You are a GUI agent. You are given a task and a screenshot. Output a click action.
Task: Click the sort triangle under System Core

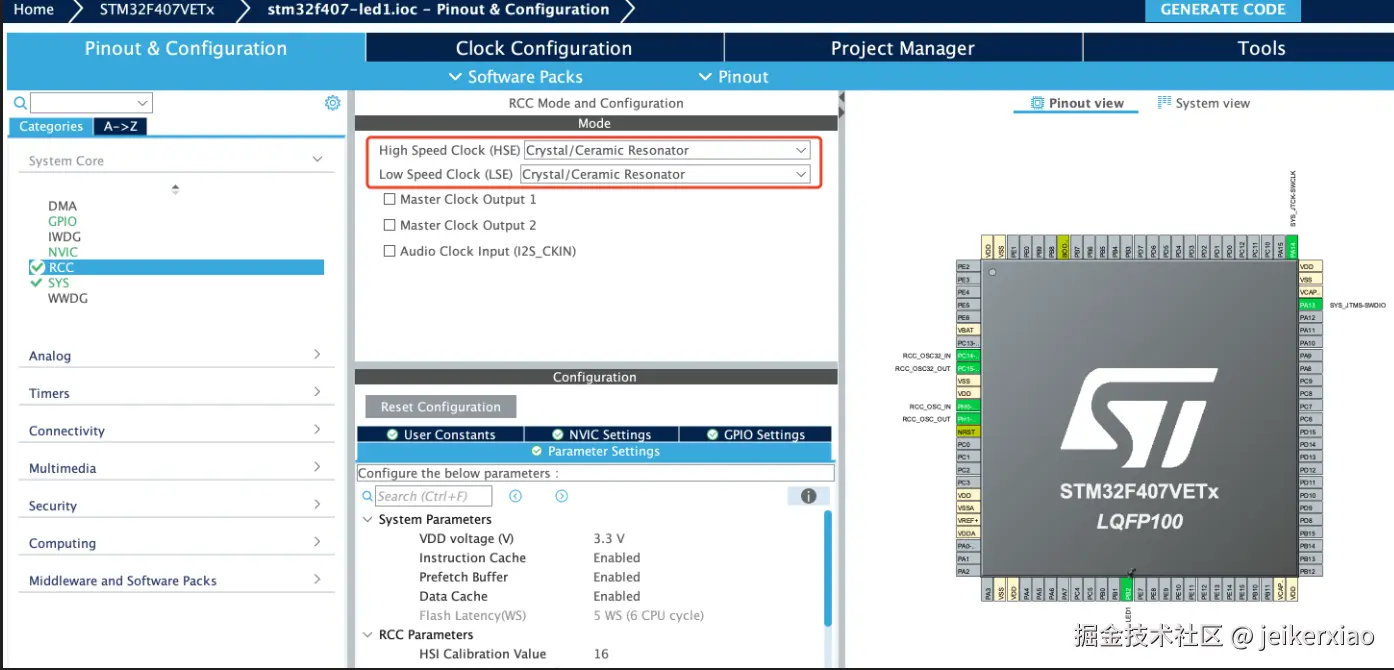pos(176,188)
